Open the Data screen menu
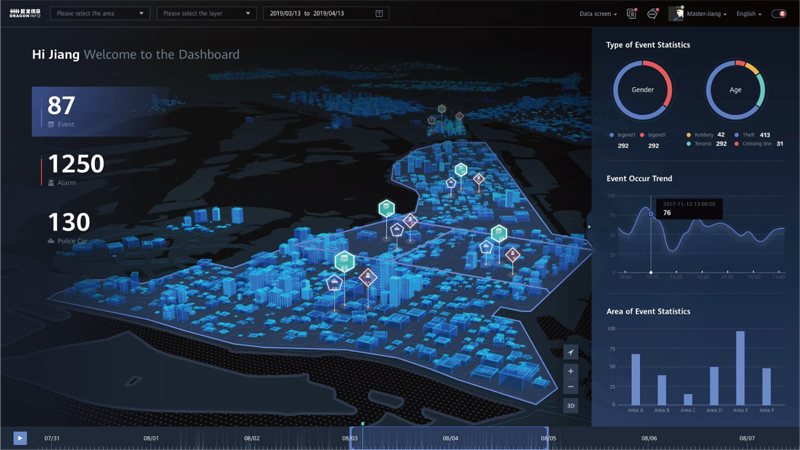The height and width of the screenshot is (450, 800). 598,14
